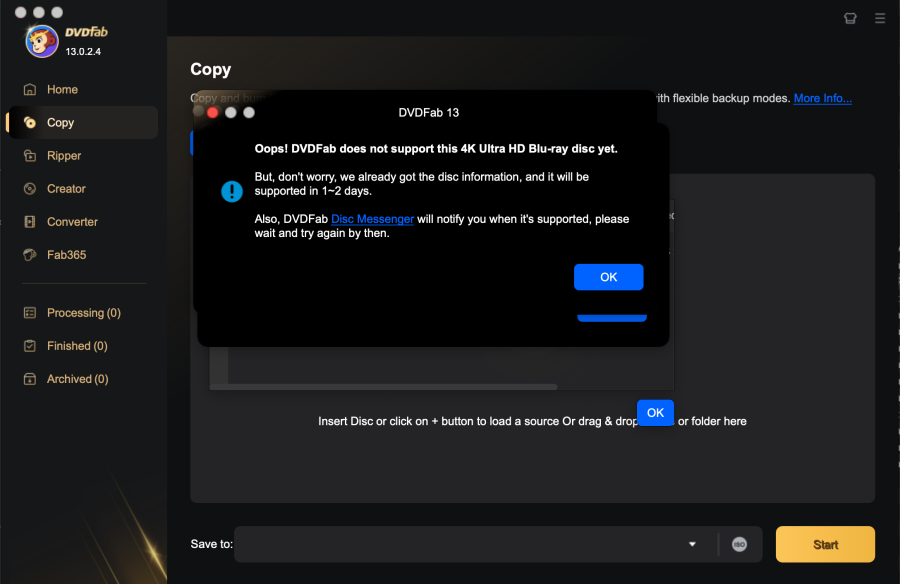Go to Fab365 in the sidebar
The width and height of the screenshot is (900, 584).
[x=66, y=255]
